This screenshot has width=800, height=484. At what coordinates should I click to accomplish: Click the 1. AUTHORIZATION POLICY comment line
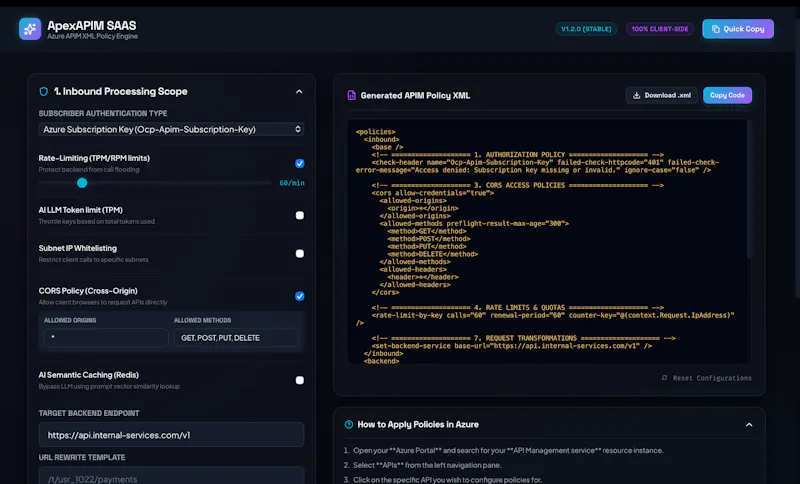tap(517, 155)
